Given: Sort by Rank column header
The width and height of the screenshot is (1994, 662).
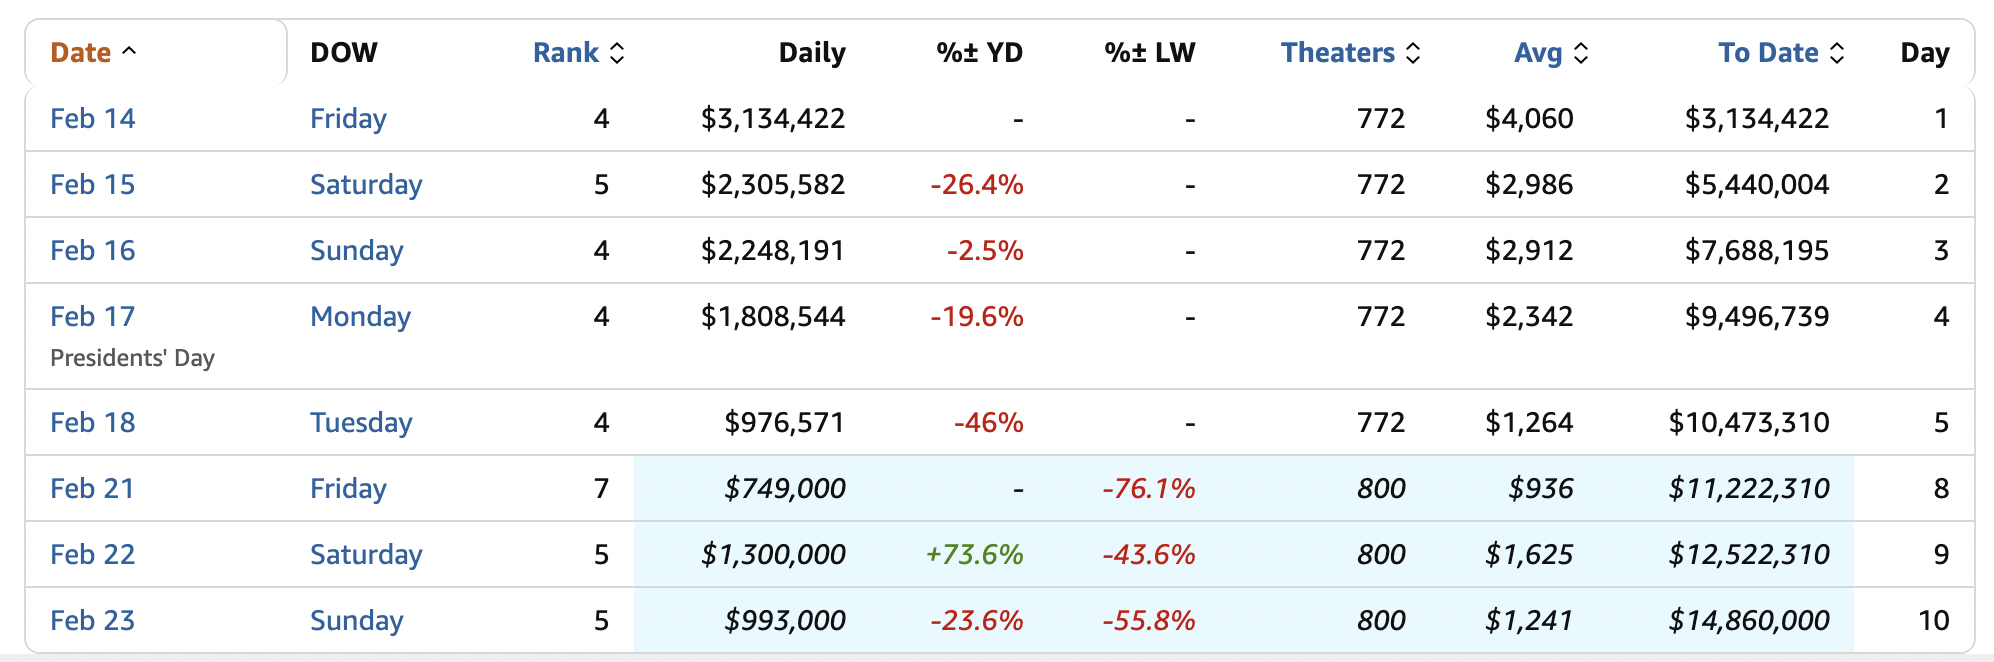Looking at the screenshot, I should (x=565, y=53).
